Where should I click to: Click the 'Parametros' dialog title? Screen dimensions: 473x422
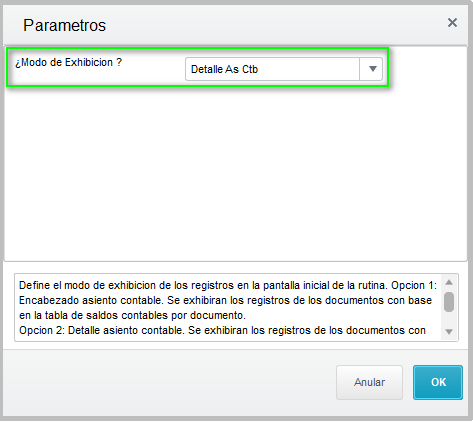coord(64,25)
